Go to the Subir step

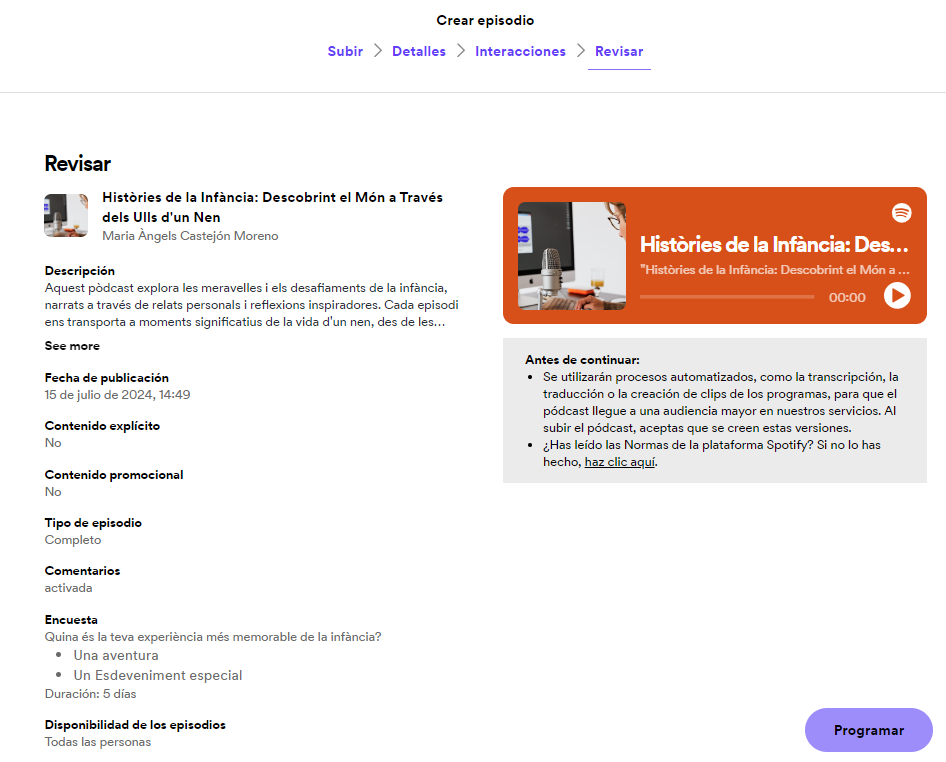coord(345,51)
